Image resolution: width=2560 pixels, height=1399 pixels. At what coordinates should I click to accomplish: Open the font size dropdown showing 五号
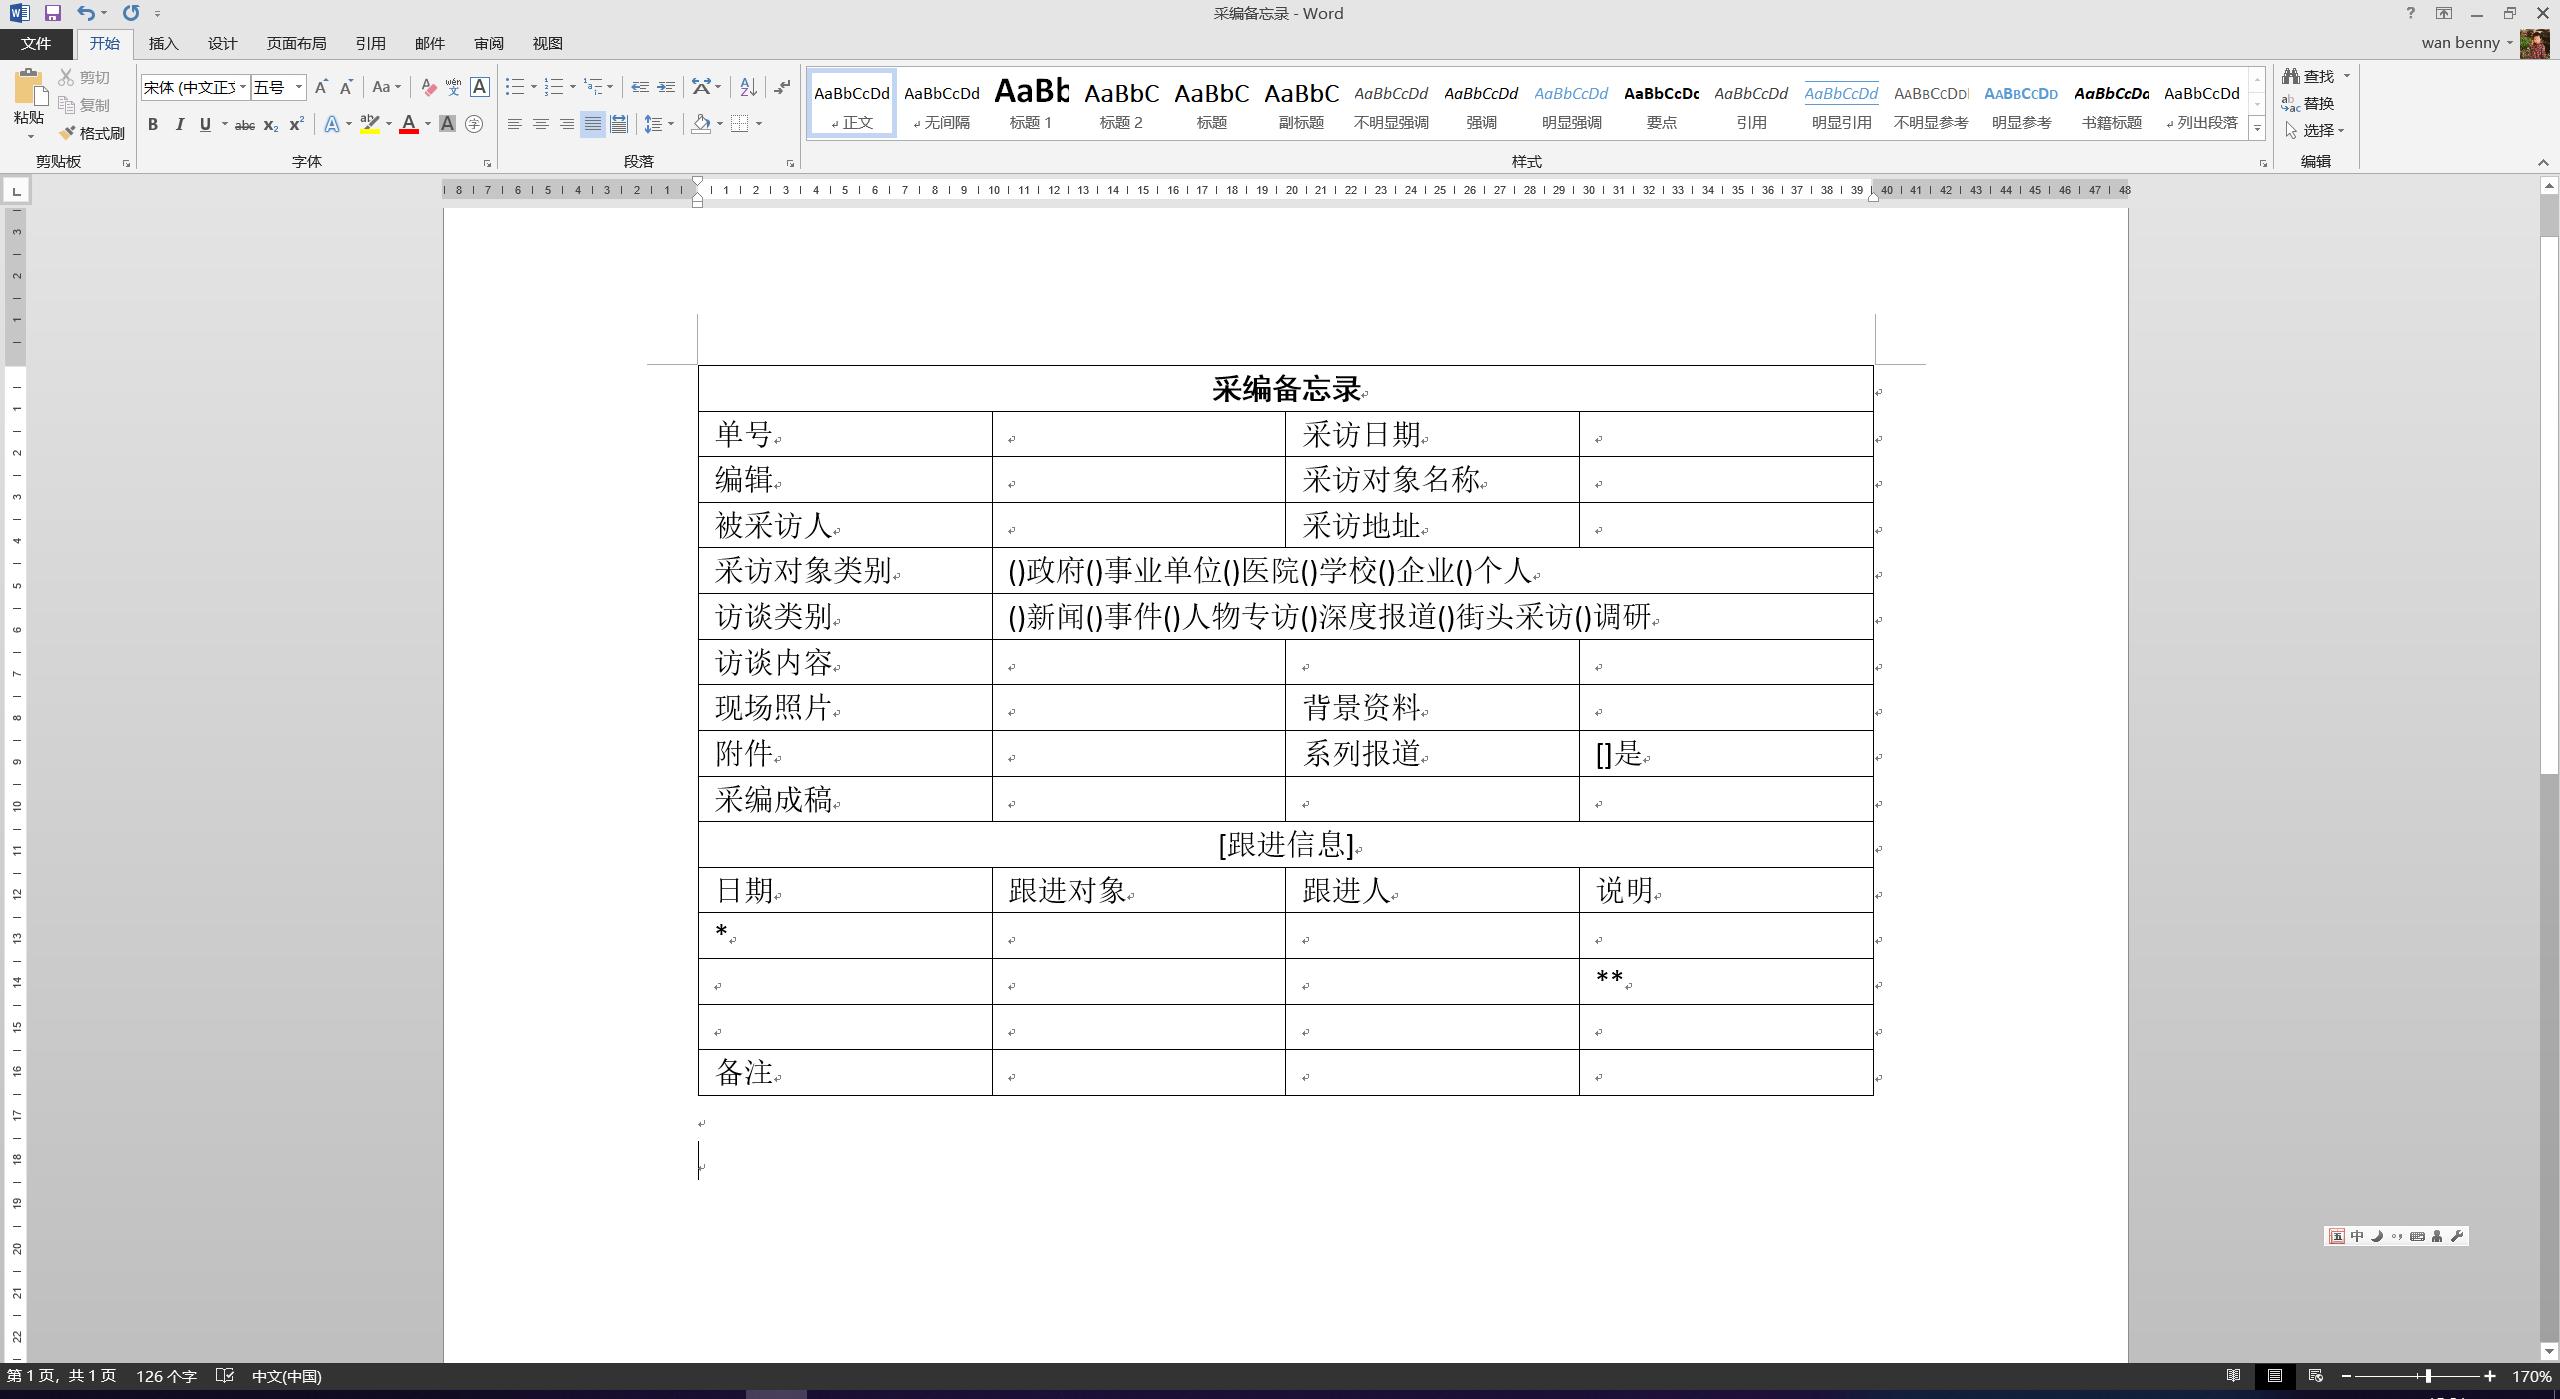tap(298, 88)
